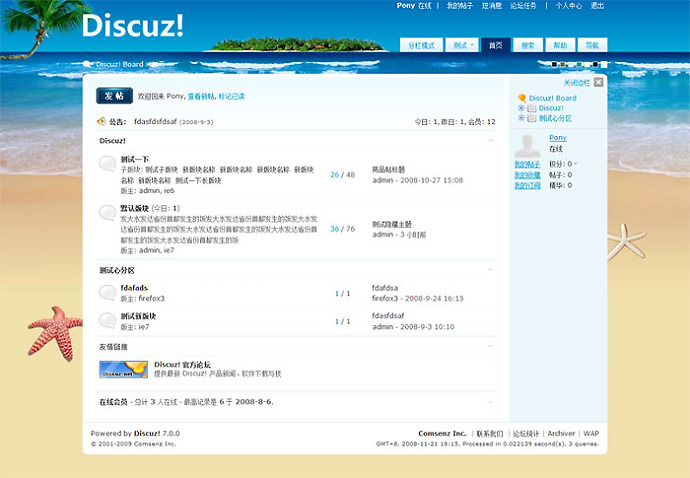This screenshot has width=690, height=478.
Task: Click the WAP footer link
Action: [591, 434]
